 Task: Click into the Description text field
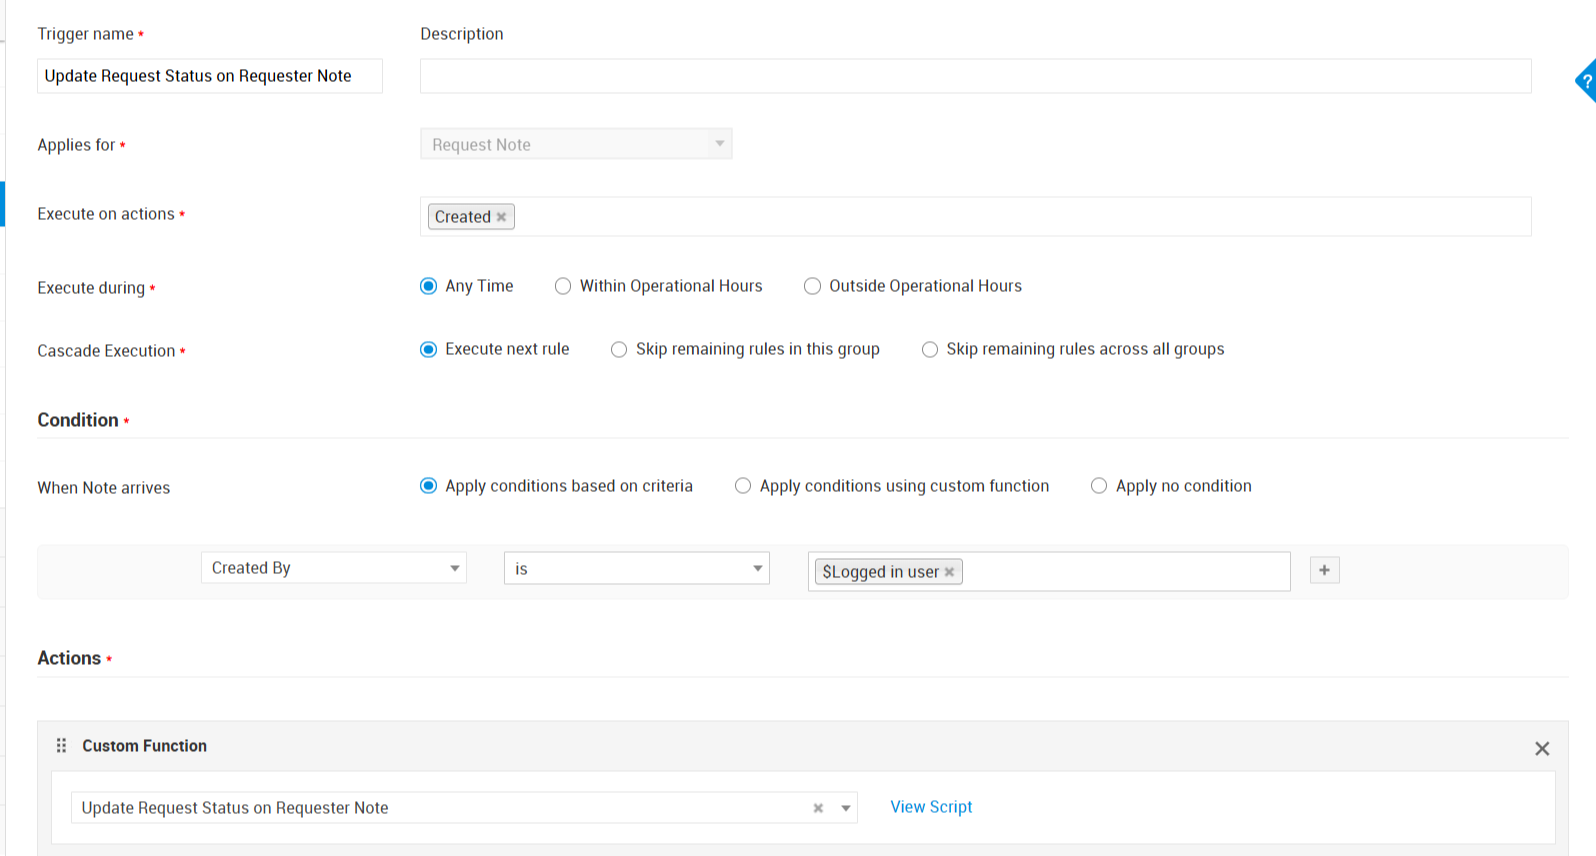click(x=975, y=76)
